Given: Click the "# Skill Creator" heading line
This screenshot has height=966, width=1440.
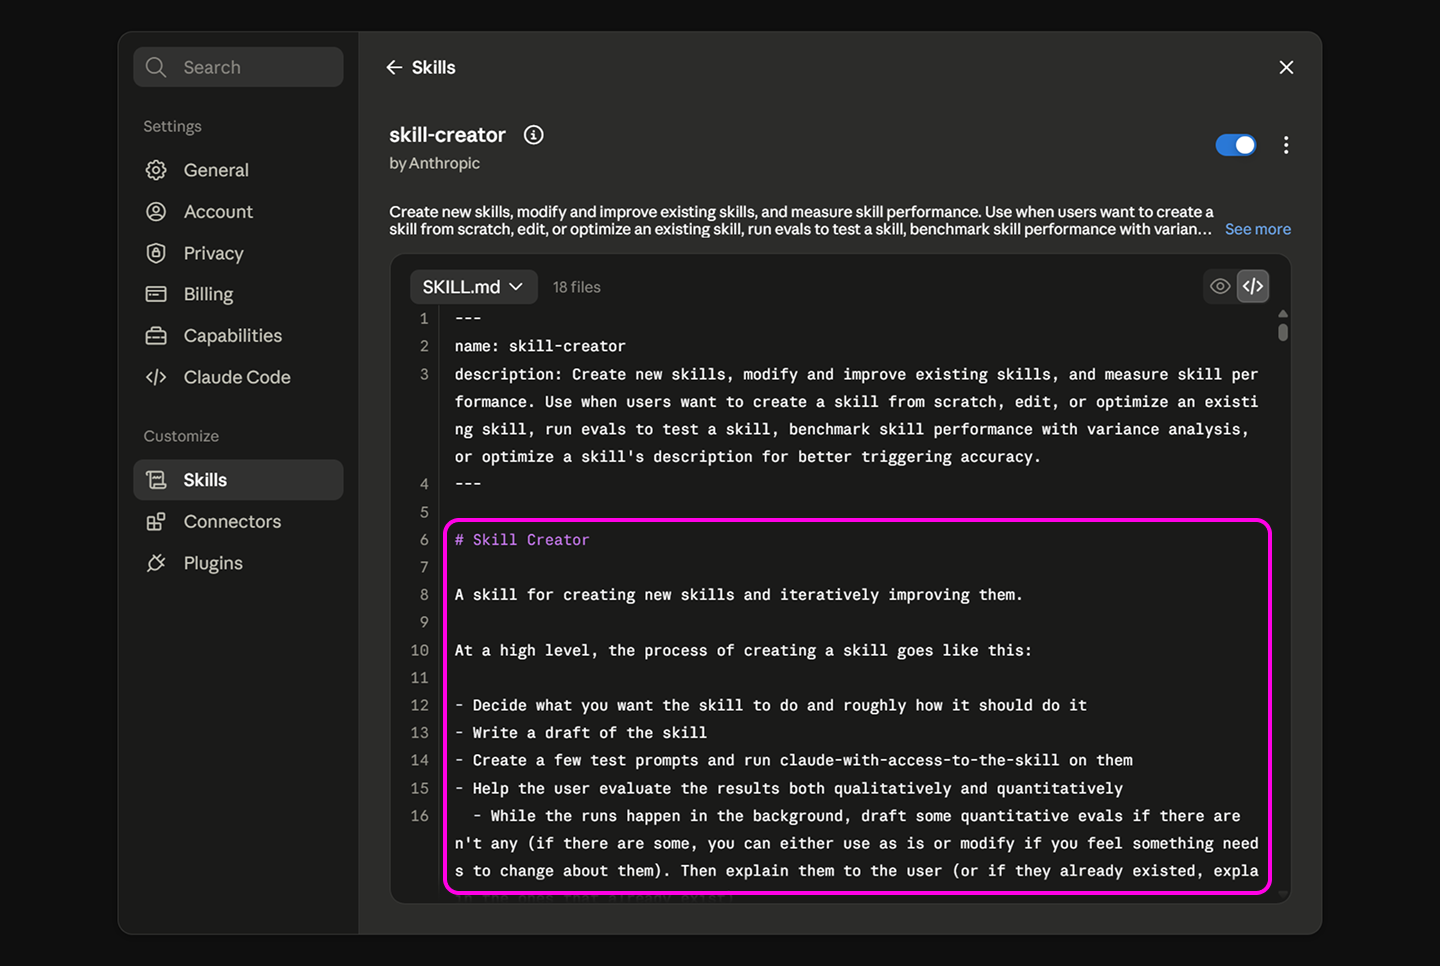Looking at the screenshot, I should tap(522, 540).
